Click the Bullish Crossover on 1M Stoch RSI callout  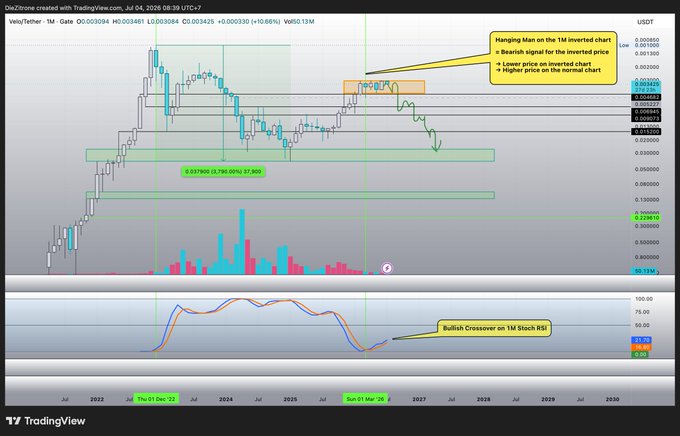point(494,328)
